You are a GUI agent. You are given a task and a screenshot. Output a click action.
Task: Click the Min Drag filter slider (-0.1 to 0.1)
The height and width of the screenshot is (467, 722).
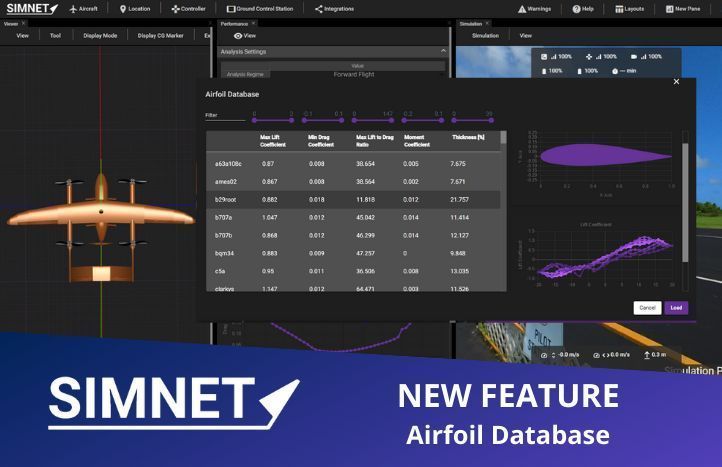[323, 120]
